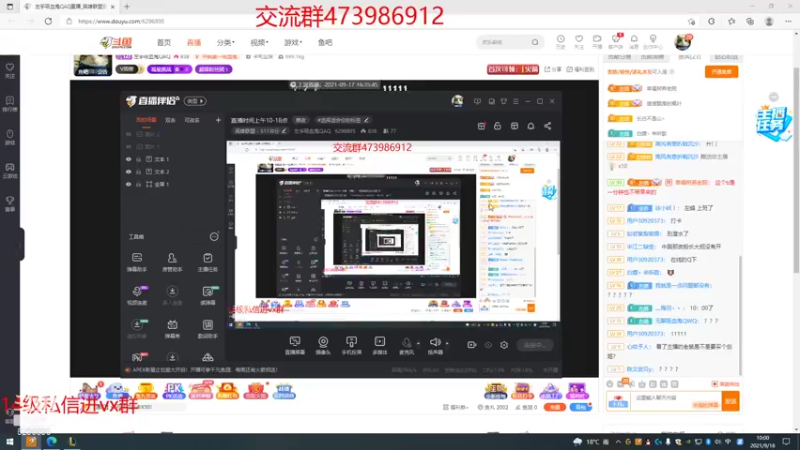Toggle lock on 文本 1 layer
Viewport: 800px width, 450px height.
click(138, 159)
